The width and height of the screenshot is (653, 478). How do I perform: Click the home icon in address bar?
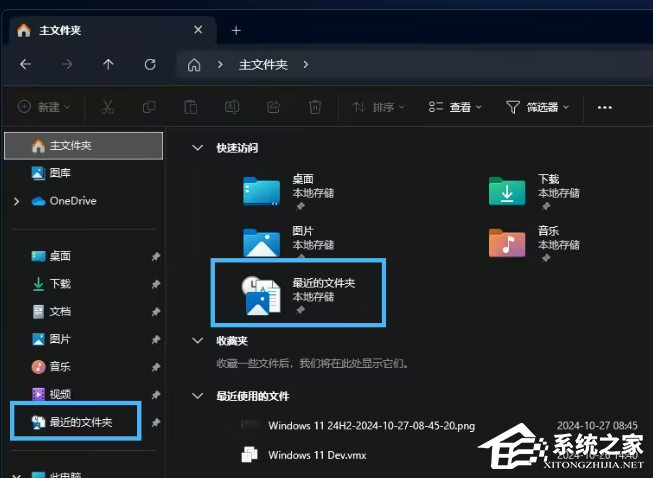(x=194, y=65)
